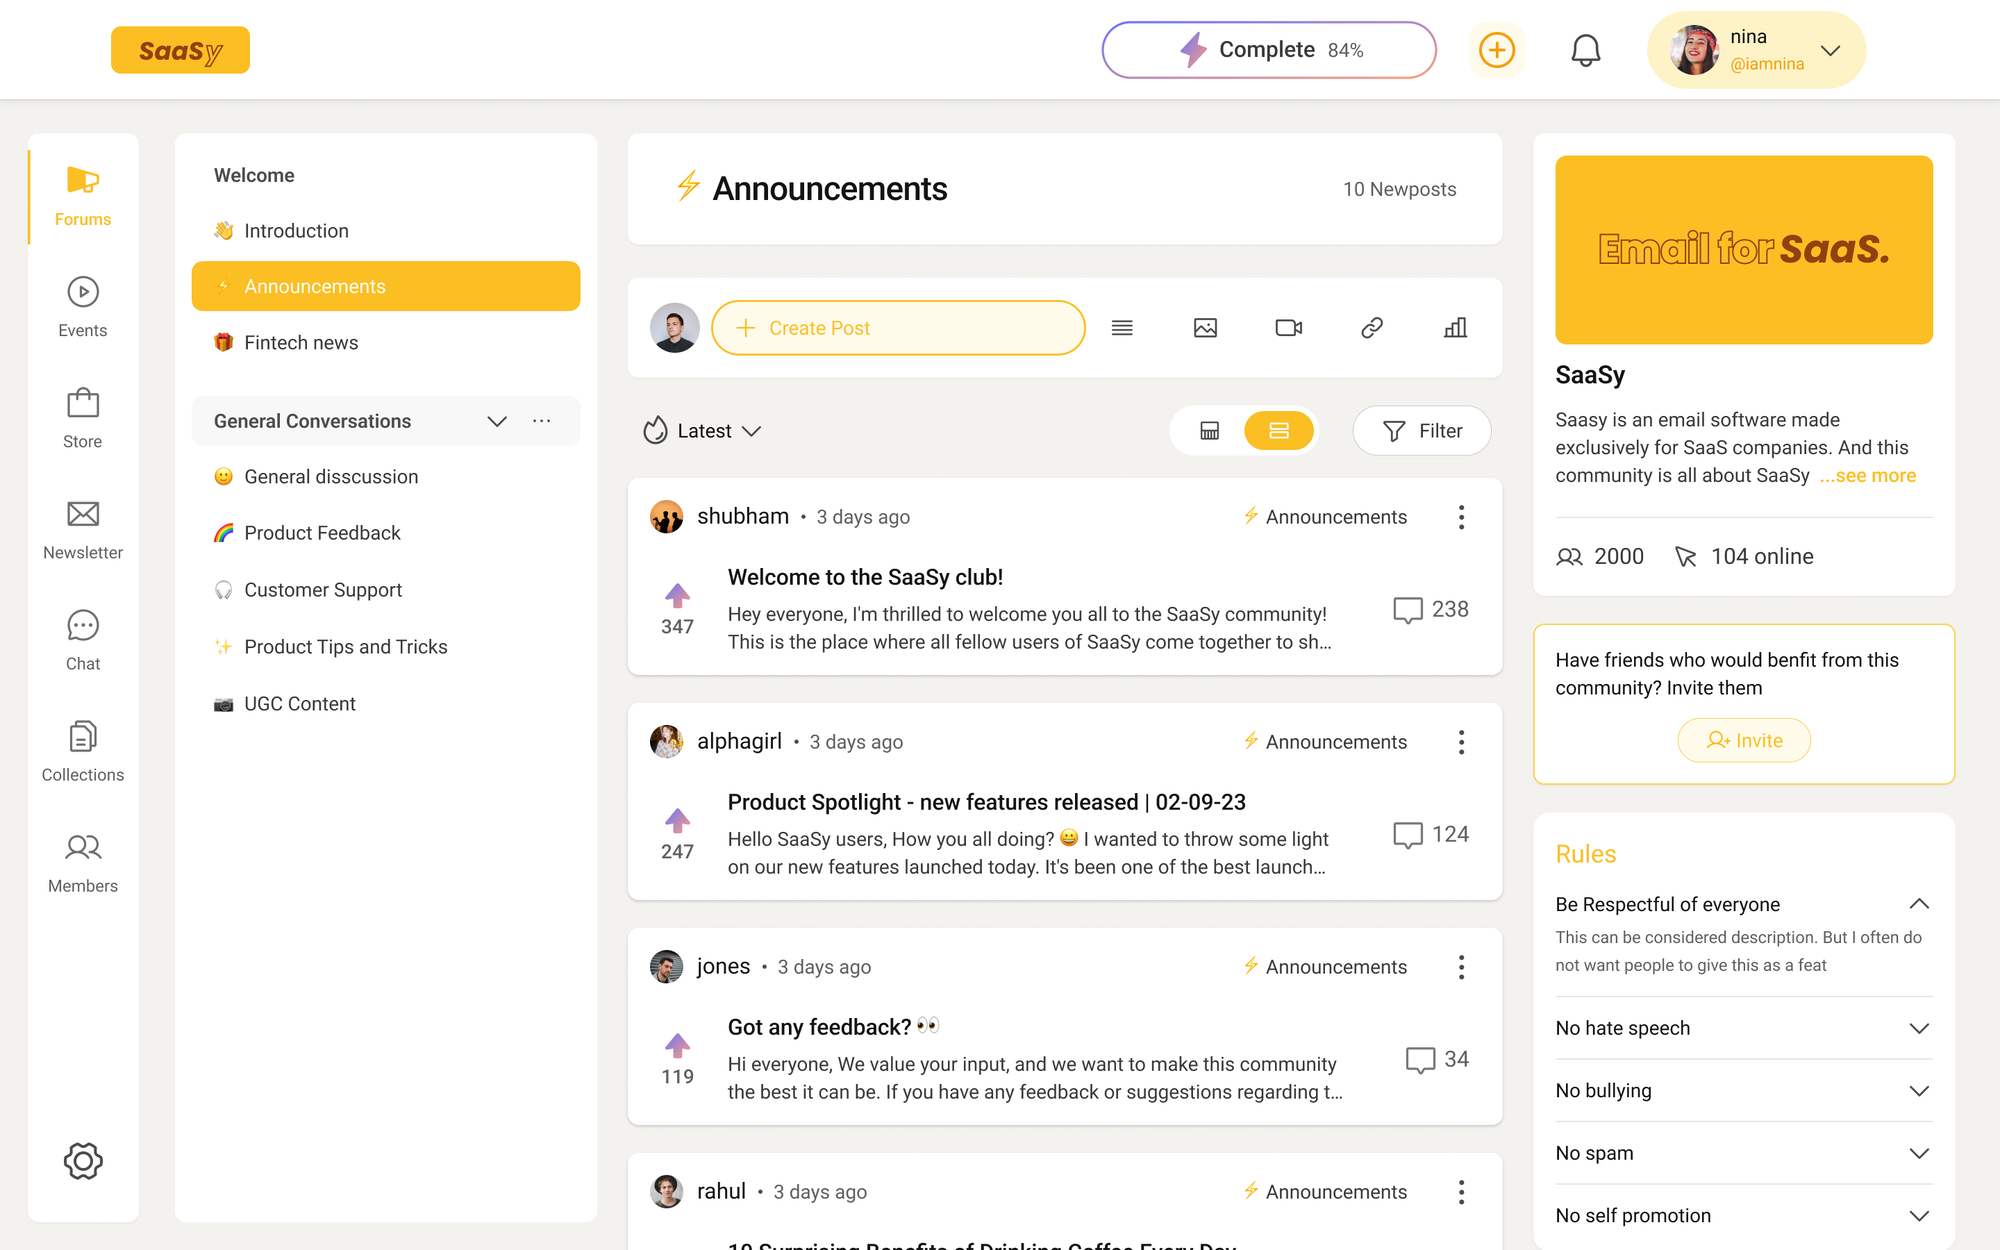
Task: Expand the General Conversations section
Action: coord(495,421)
